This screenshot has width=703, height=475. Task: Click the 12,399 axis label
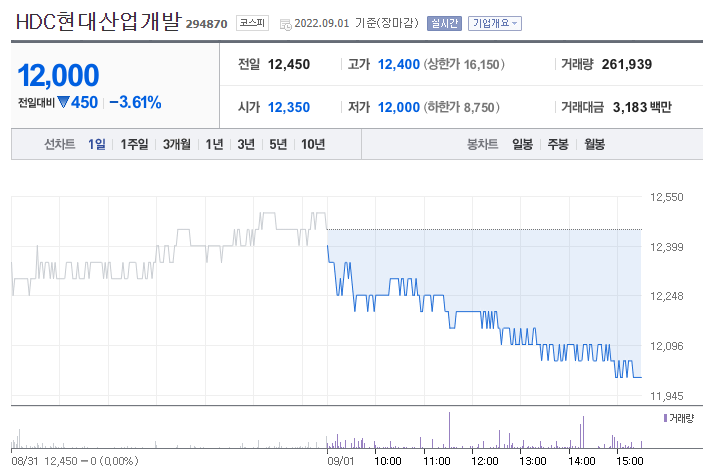[x=667, y=247]
